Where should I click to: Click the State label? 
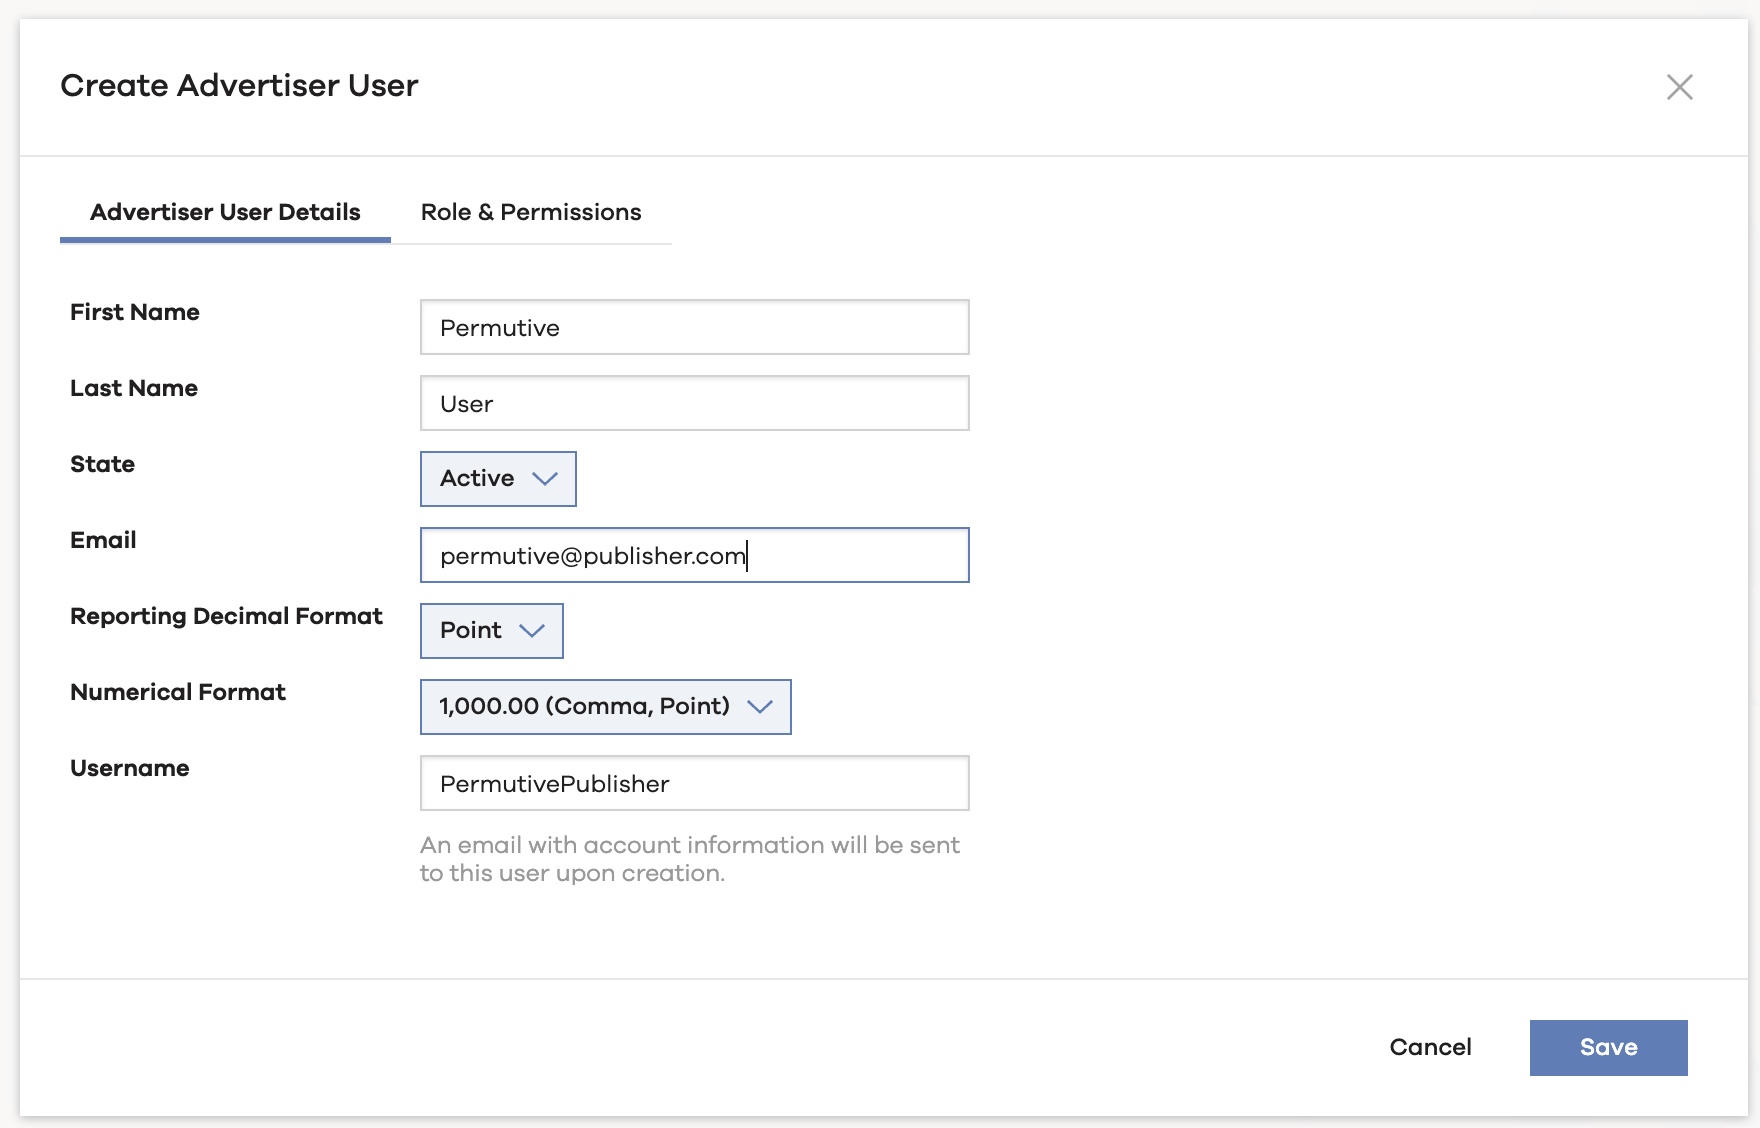(x=102, y=464)
